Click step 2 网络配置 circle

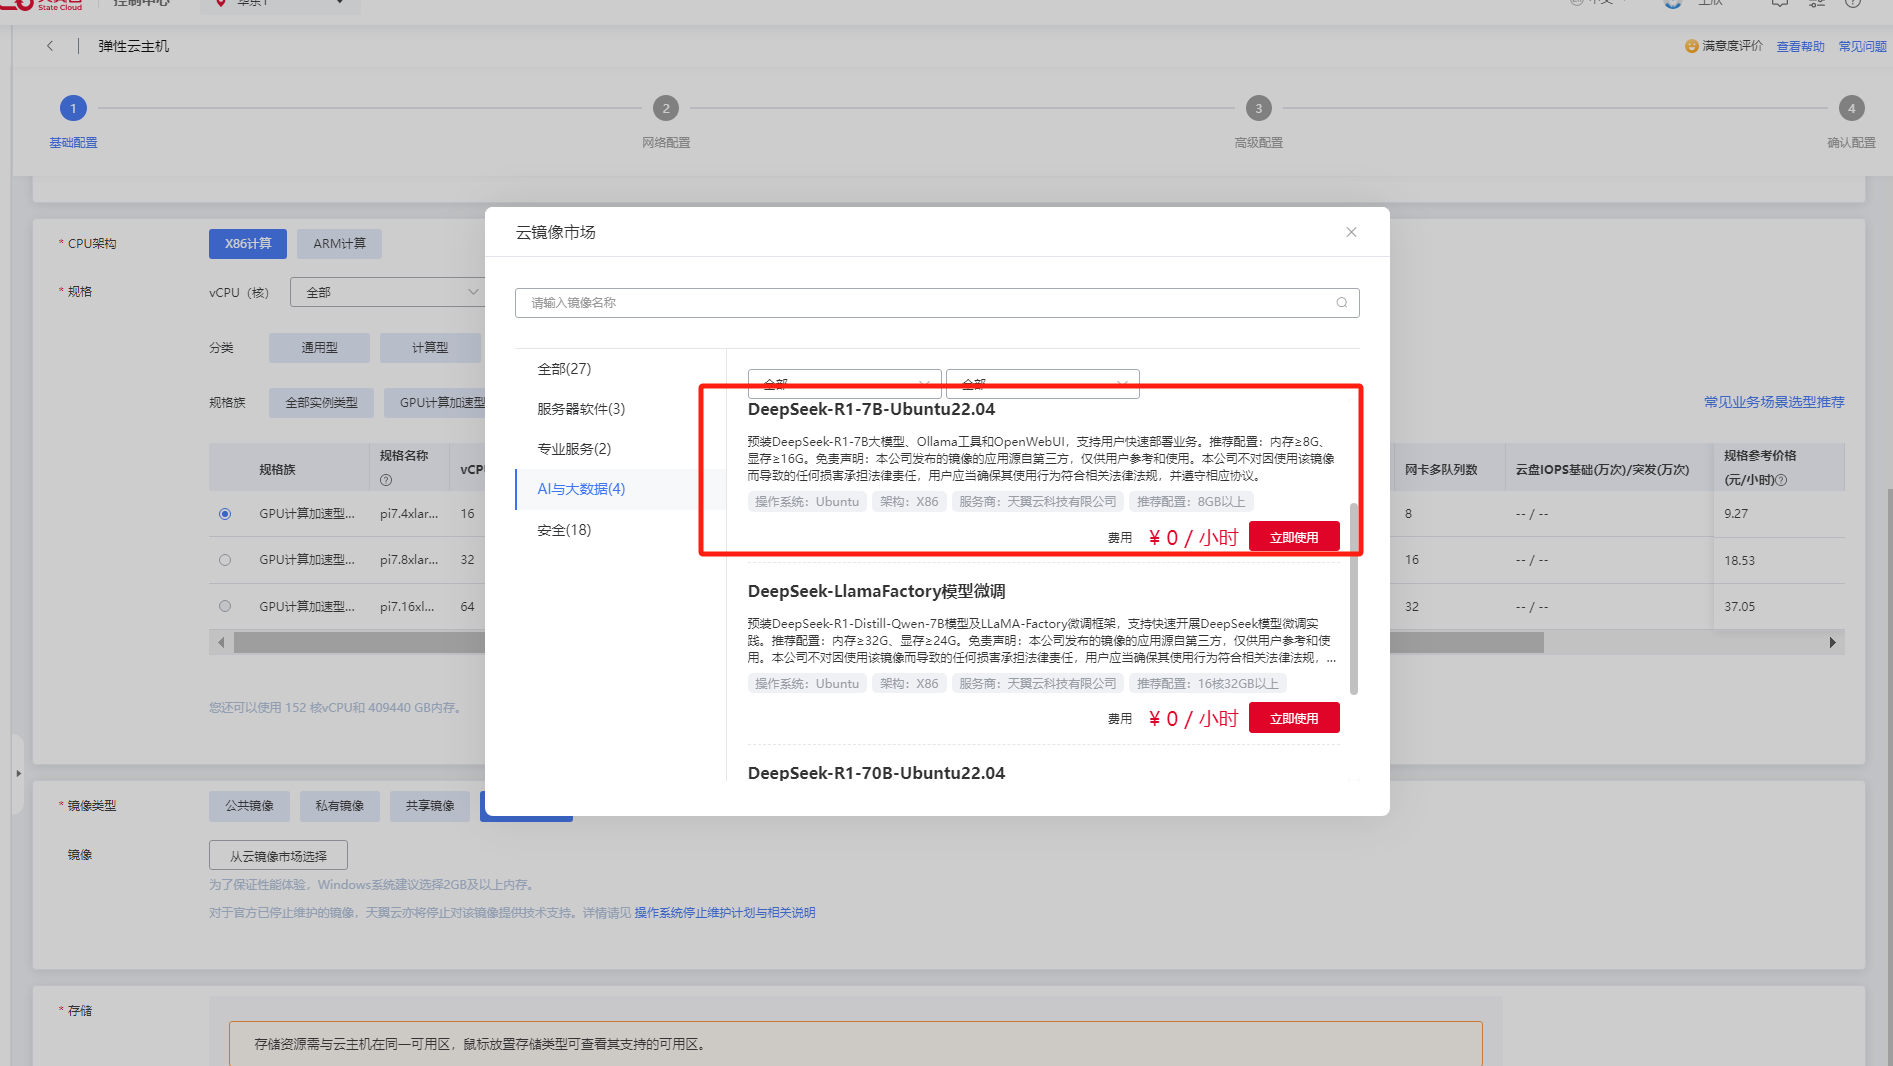pos(666,108)
